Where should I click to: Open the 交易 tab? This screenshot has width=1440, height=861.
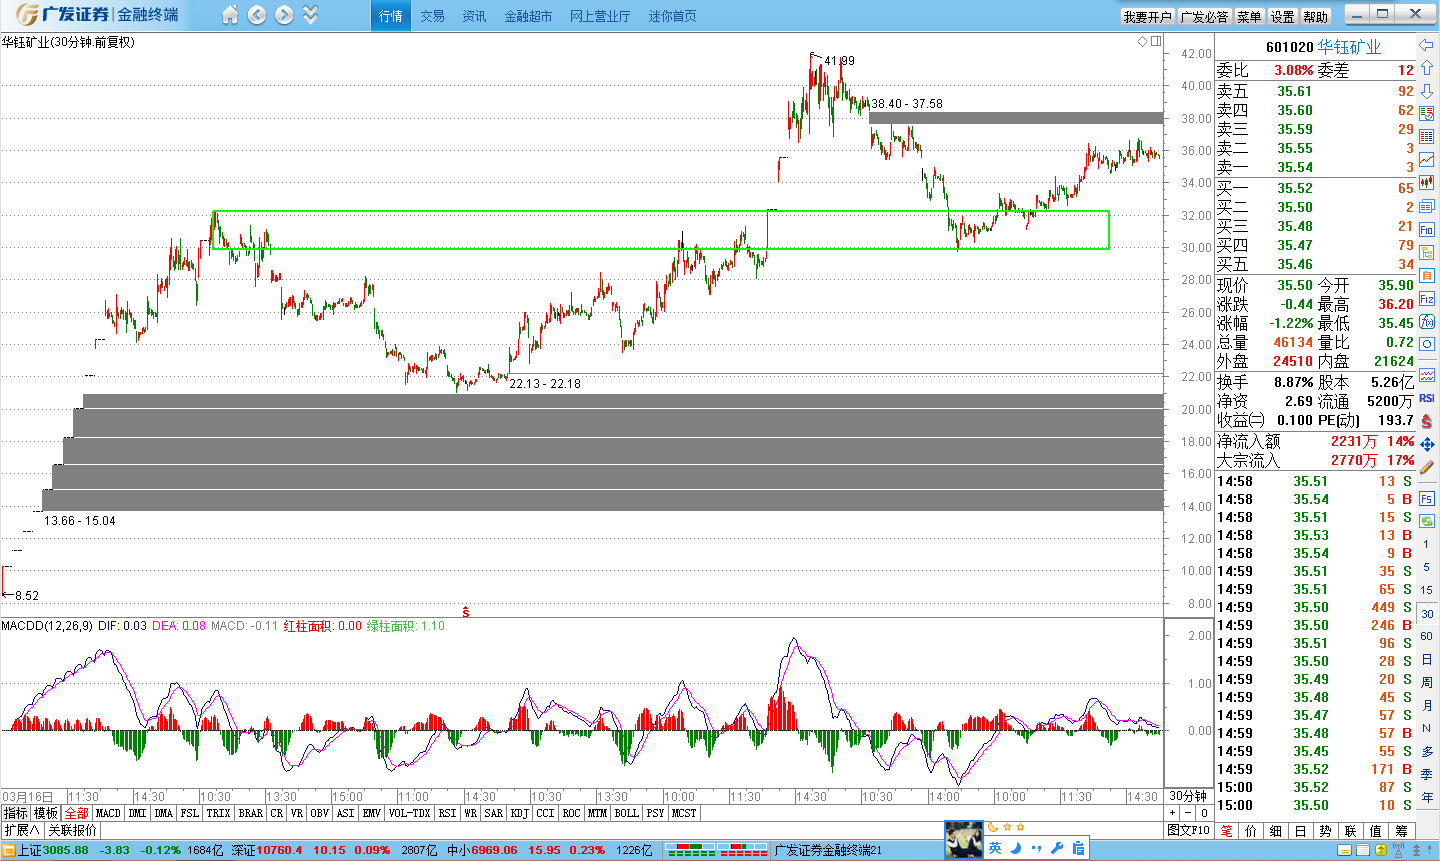pyautogui.click(x=432, y=16)
